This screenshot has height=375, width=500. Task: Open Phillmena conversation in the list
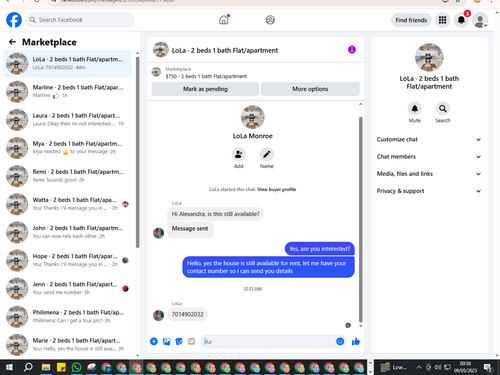coord(67,316)
